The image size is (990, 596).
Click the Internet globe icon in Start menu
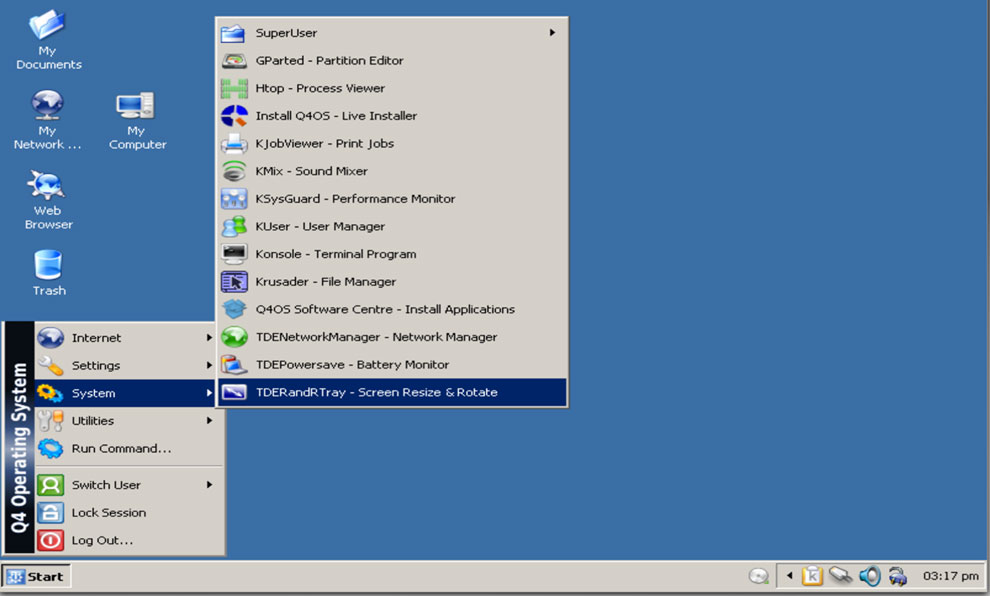coord(51,338)
